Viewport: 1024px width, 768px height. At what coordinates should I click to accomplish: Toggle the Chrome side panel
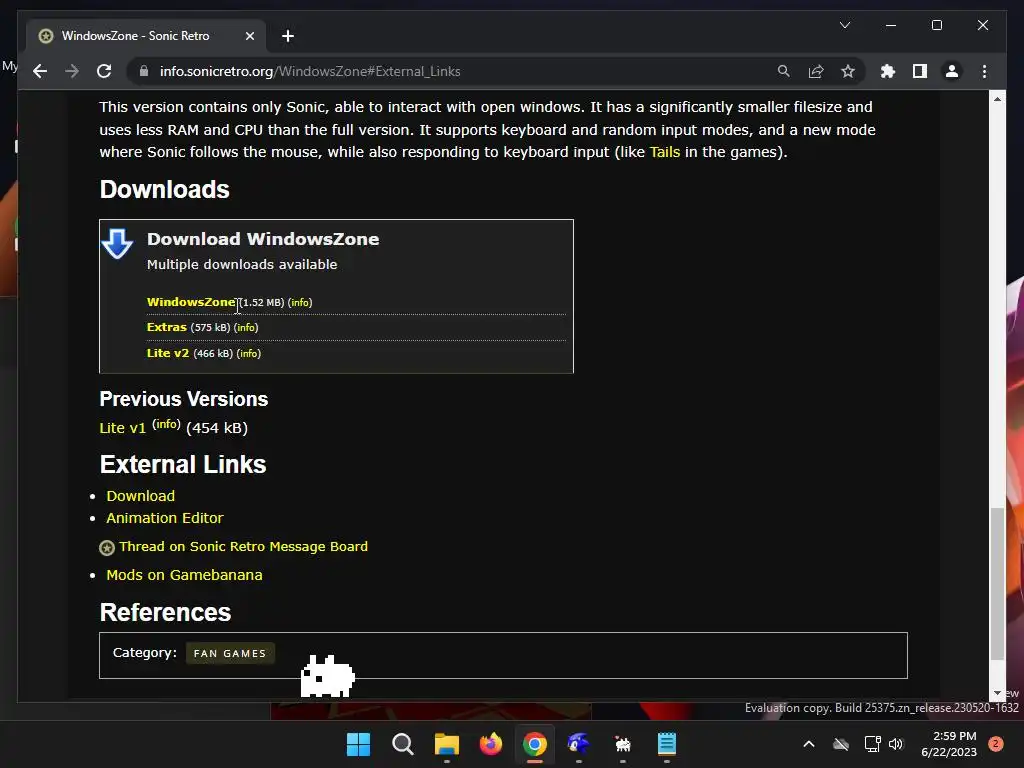coord(920,71)
